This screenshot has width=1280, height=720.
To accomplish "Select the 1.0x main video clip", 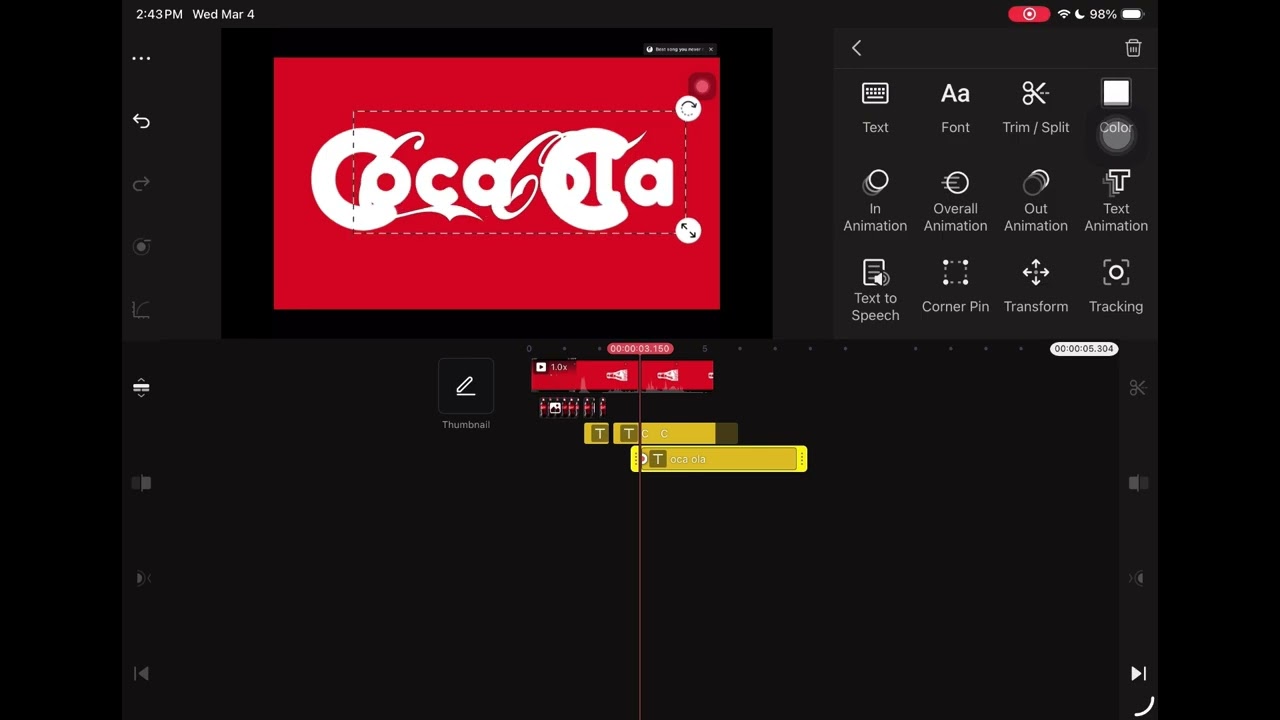I will click(622, 376).
